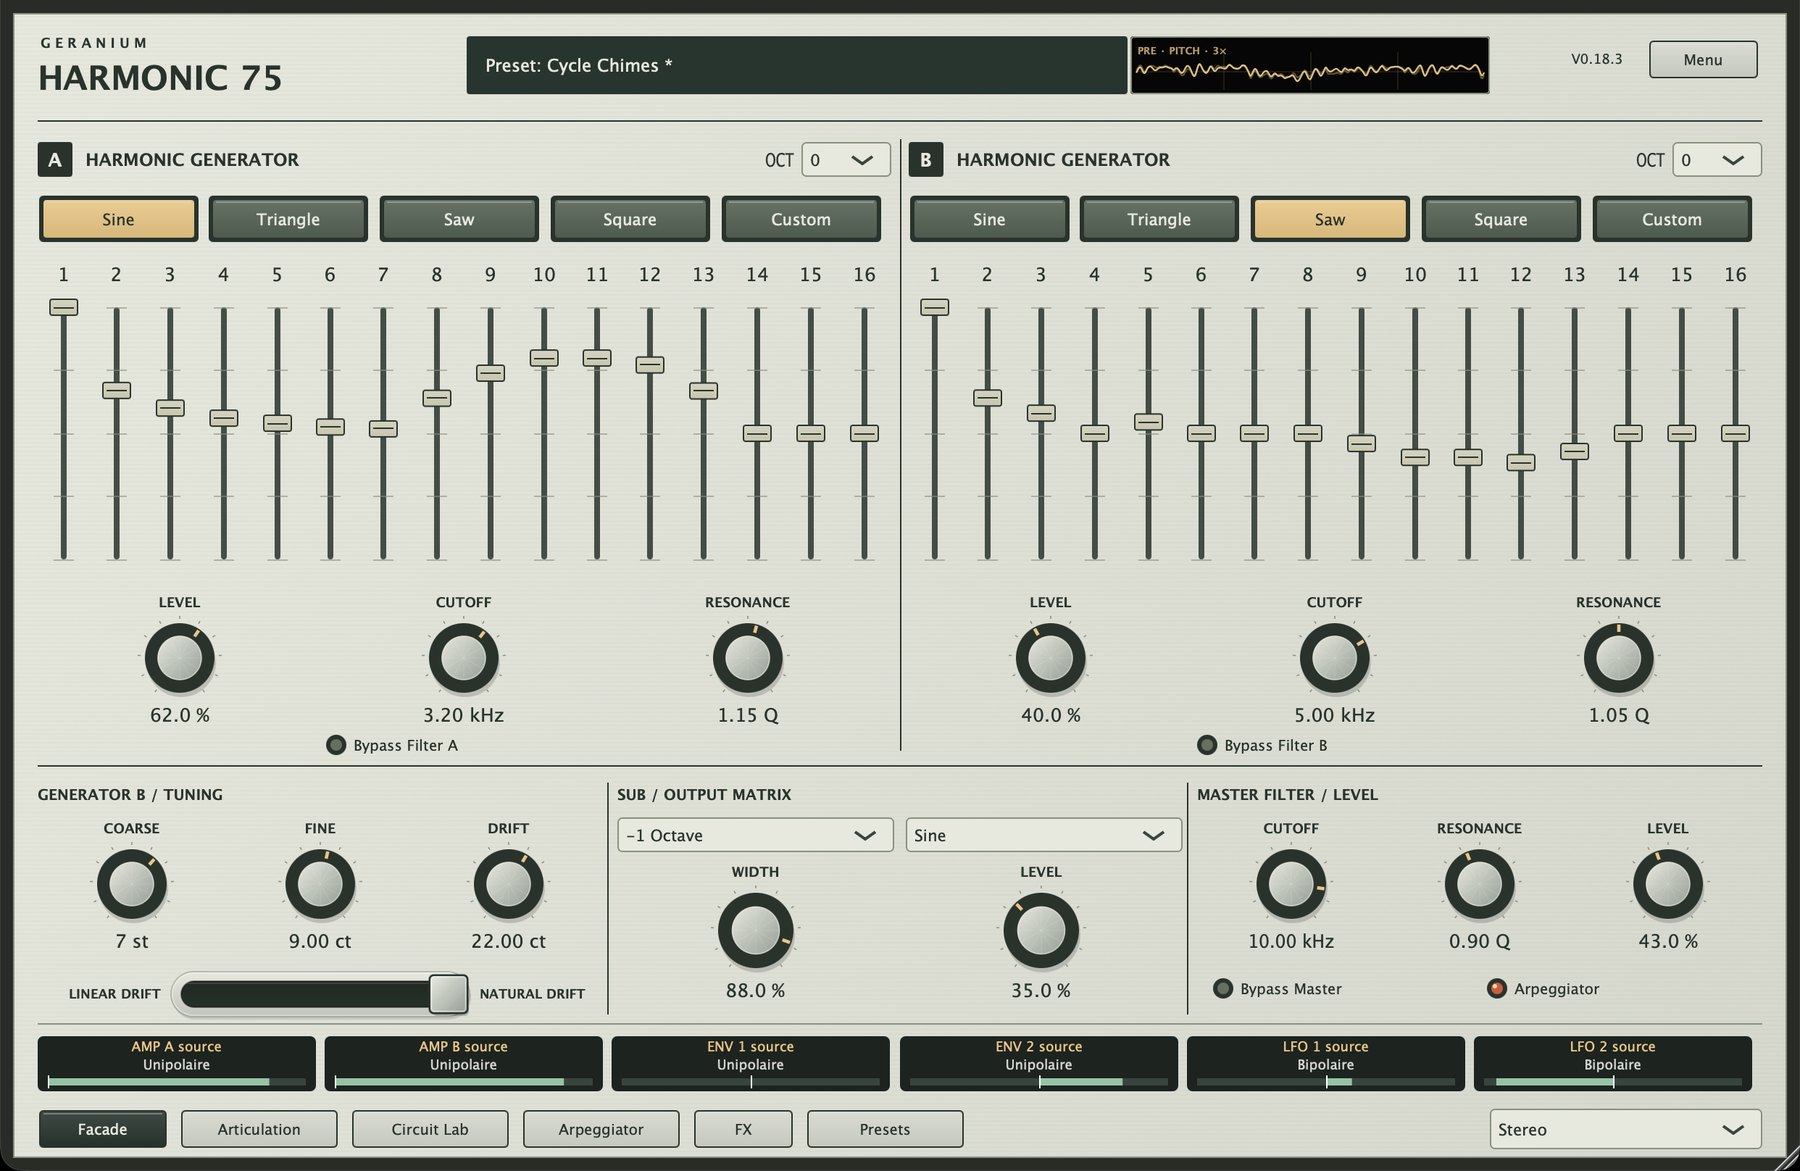The image size is (1800, 1171).
Task: Click the 3.20 kHz cutoff value
Action: click(464, 715)
